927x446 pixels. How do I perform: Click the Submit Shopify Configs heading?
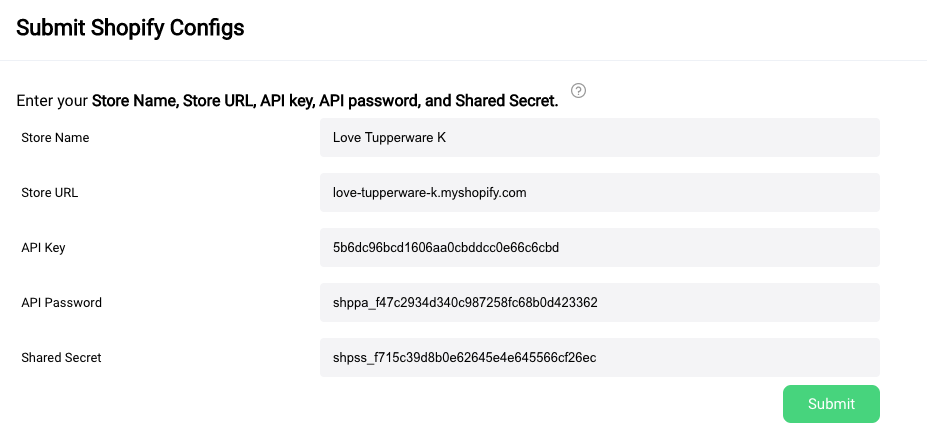(x=130, y=28)
